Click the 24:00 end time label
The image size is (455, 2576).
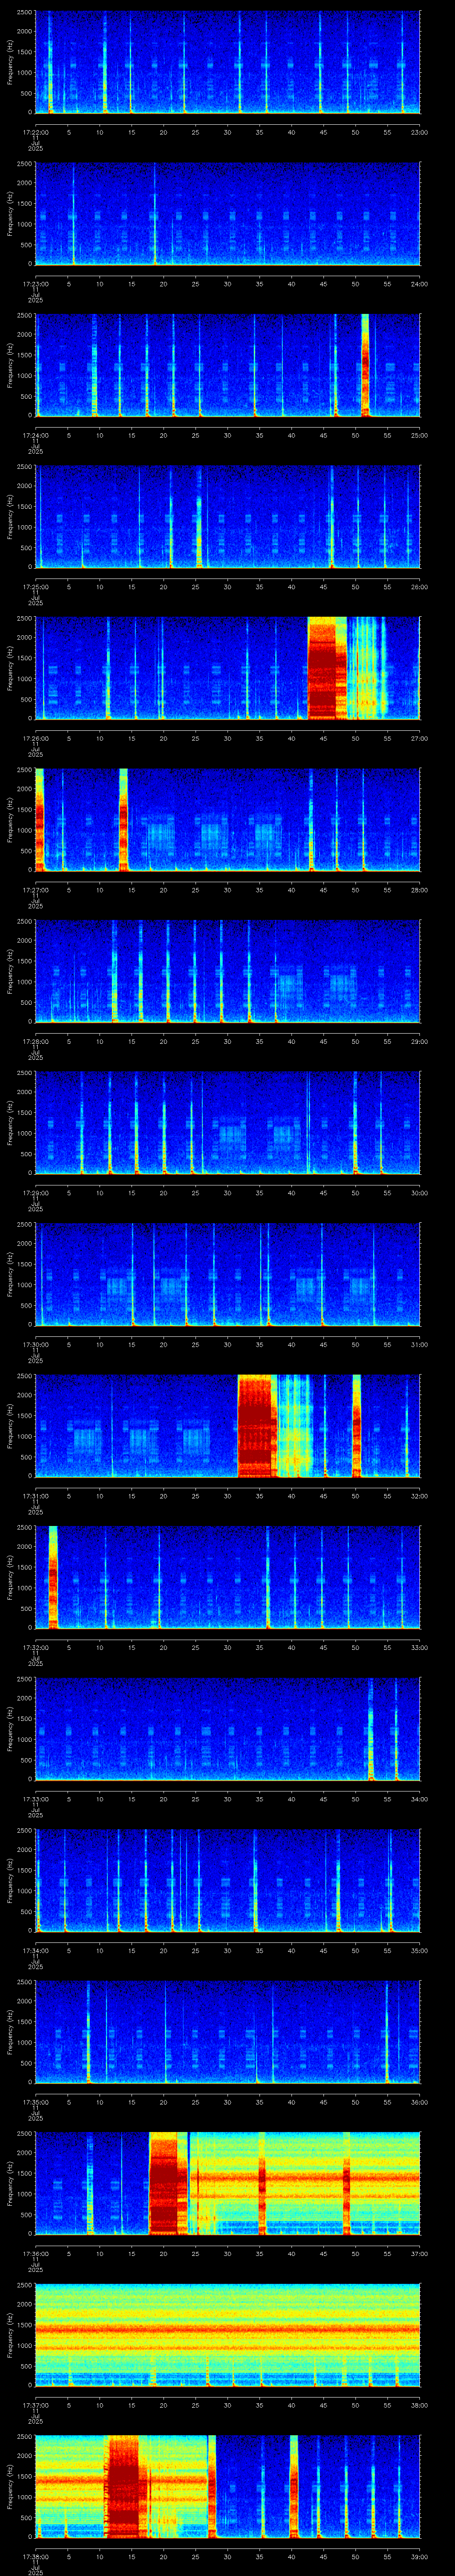coord(419,284)
